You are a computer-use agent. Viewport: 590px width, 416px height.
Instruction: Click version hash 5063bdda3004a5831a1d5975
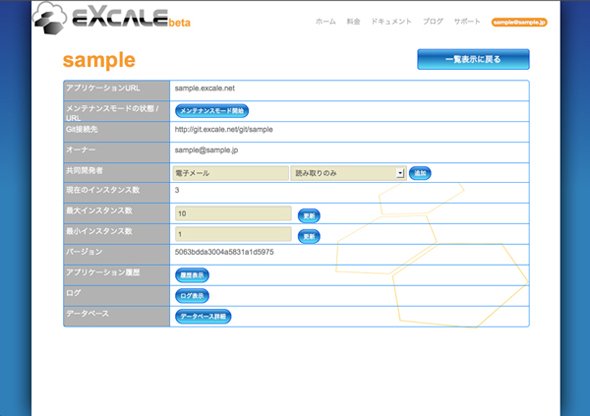(224, 252)
